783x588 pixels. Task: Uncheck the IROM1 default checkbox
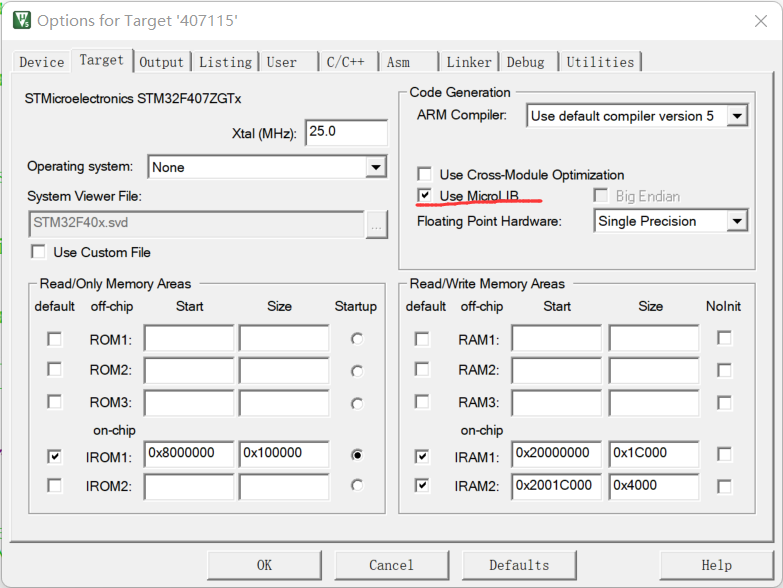54,456
